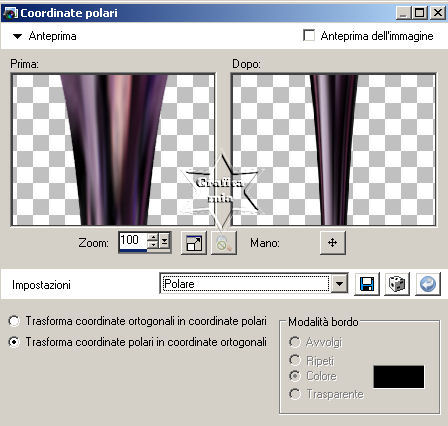Select Trasforma coordinate ortogonali in coordinate polari
The image size is (448, 426).
tap(14, 321)
